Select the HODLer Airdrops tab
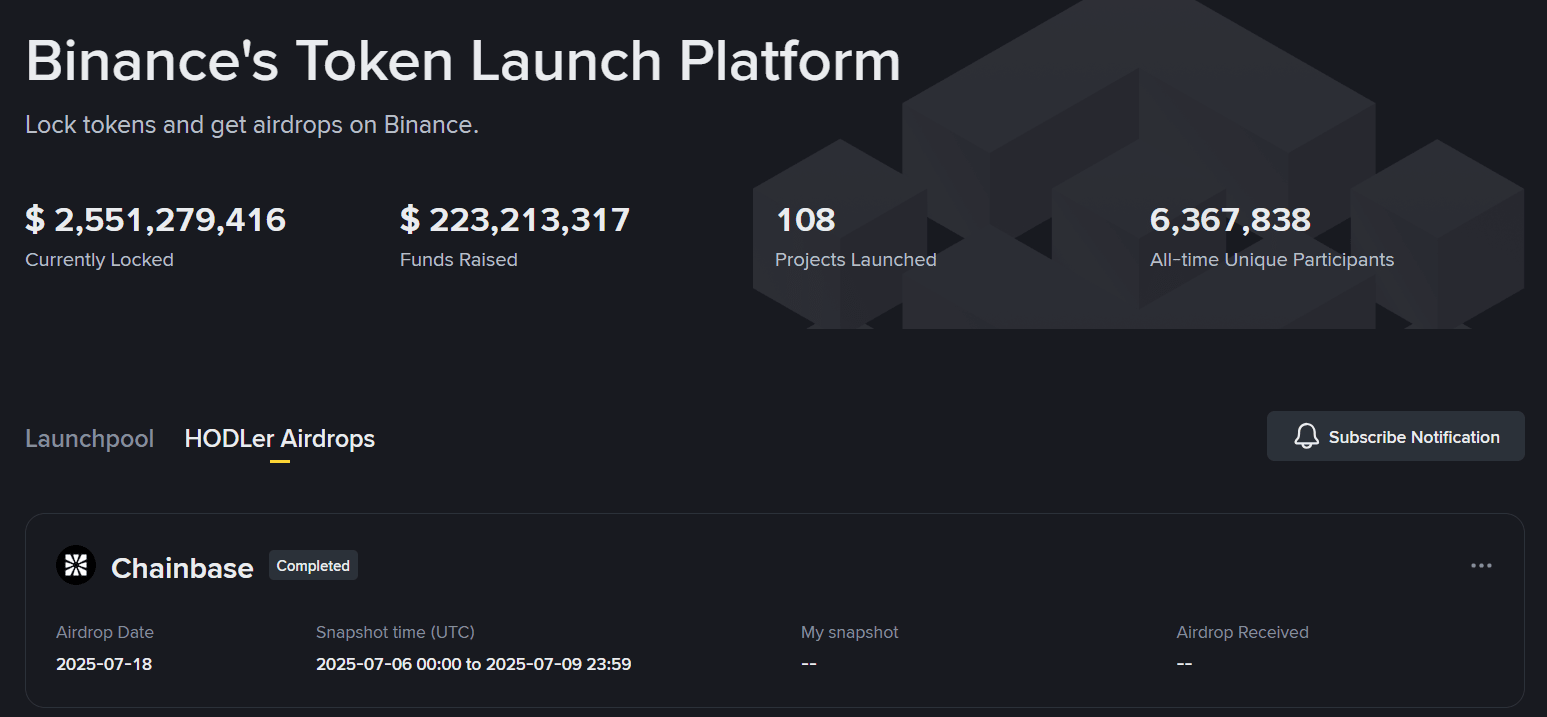The image size is (1547, 717). tap(280, 438)
